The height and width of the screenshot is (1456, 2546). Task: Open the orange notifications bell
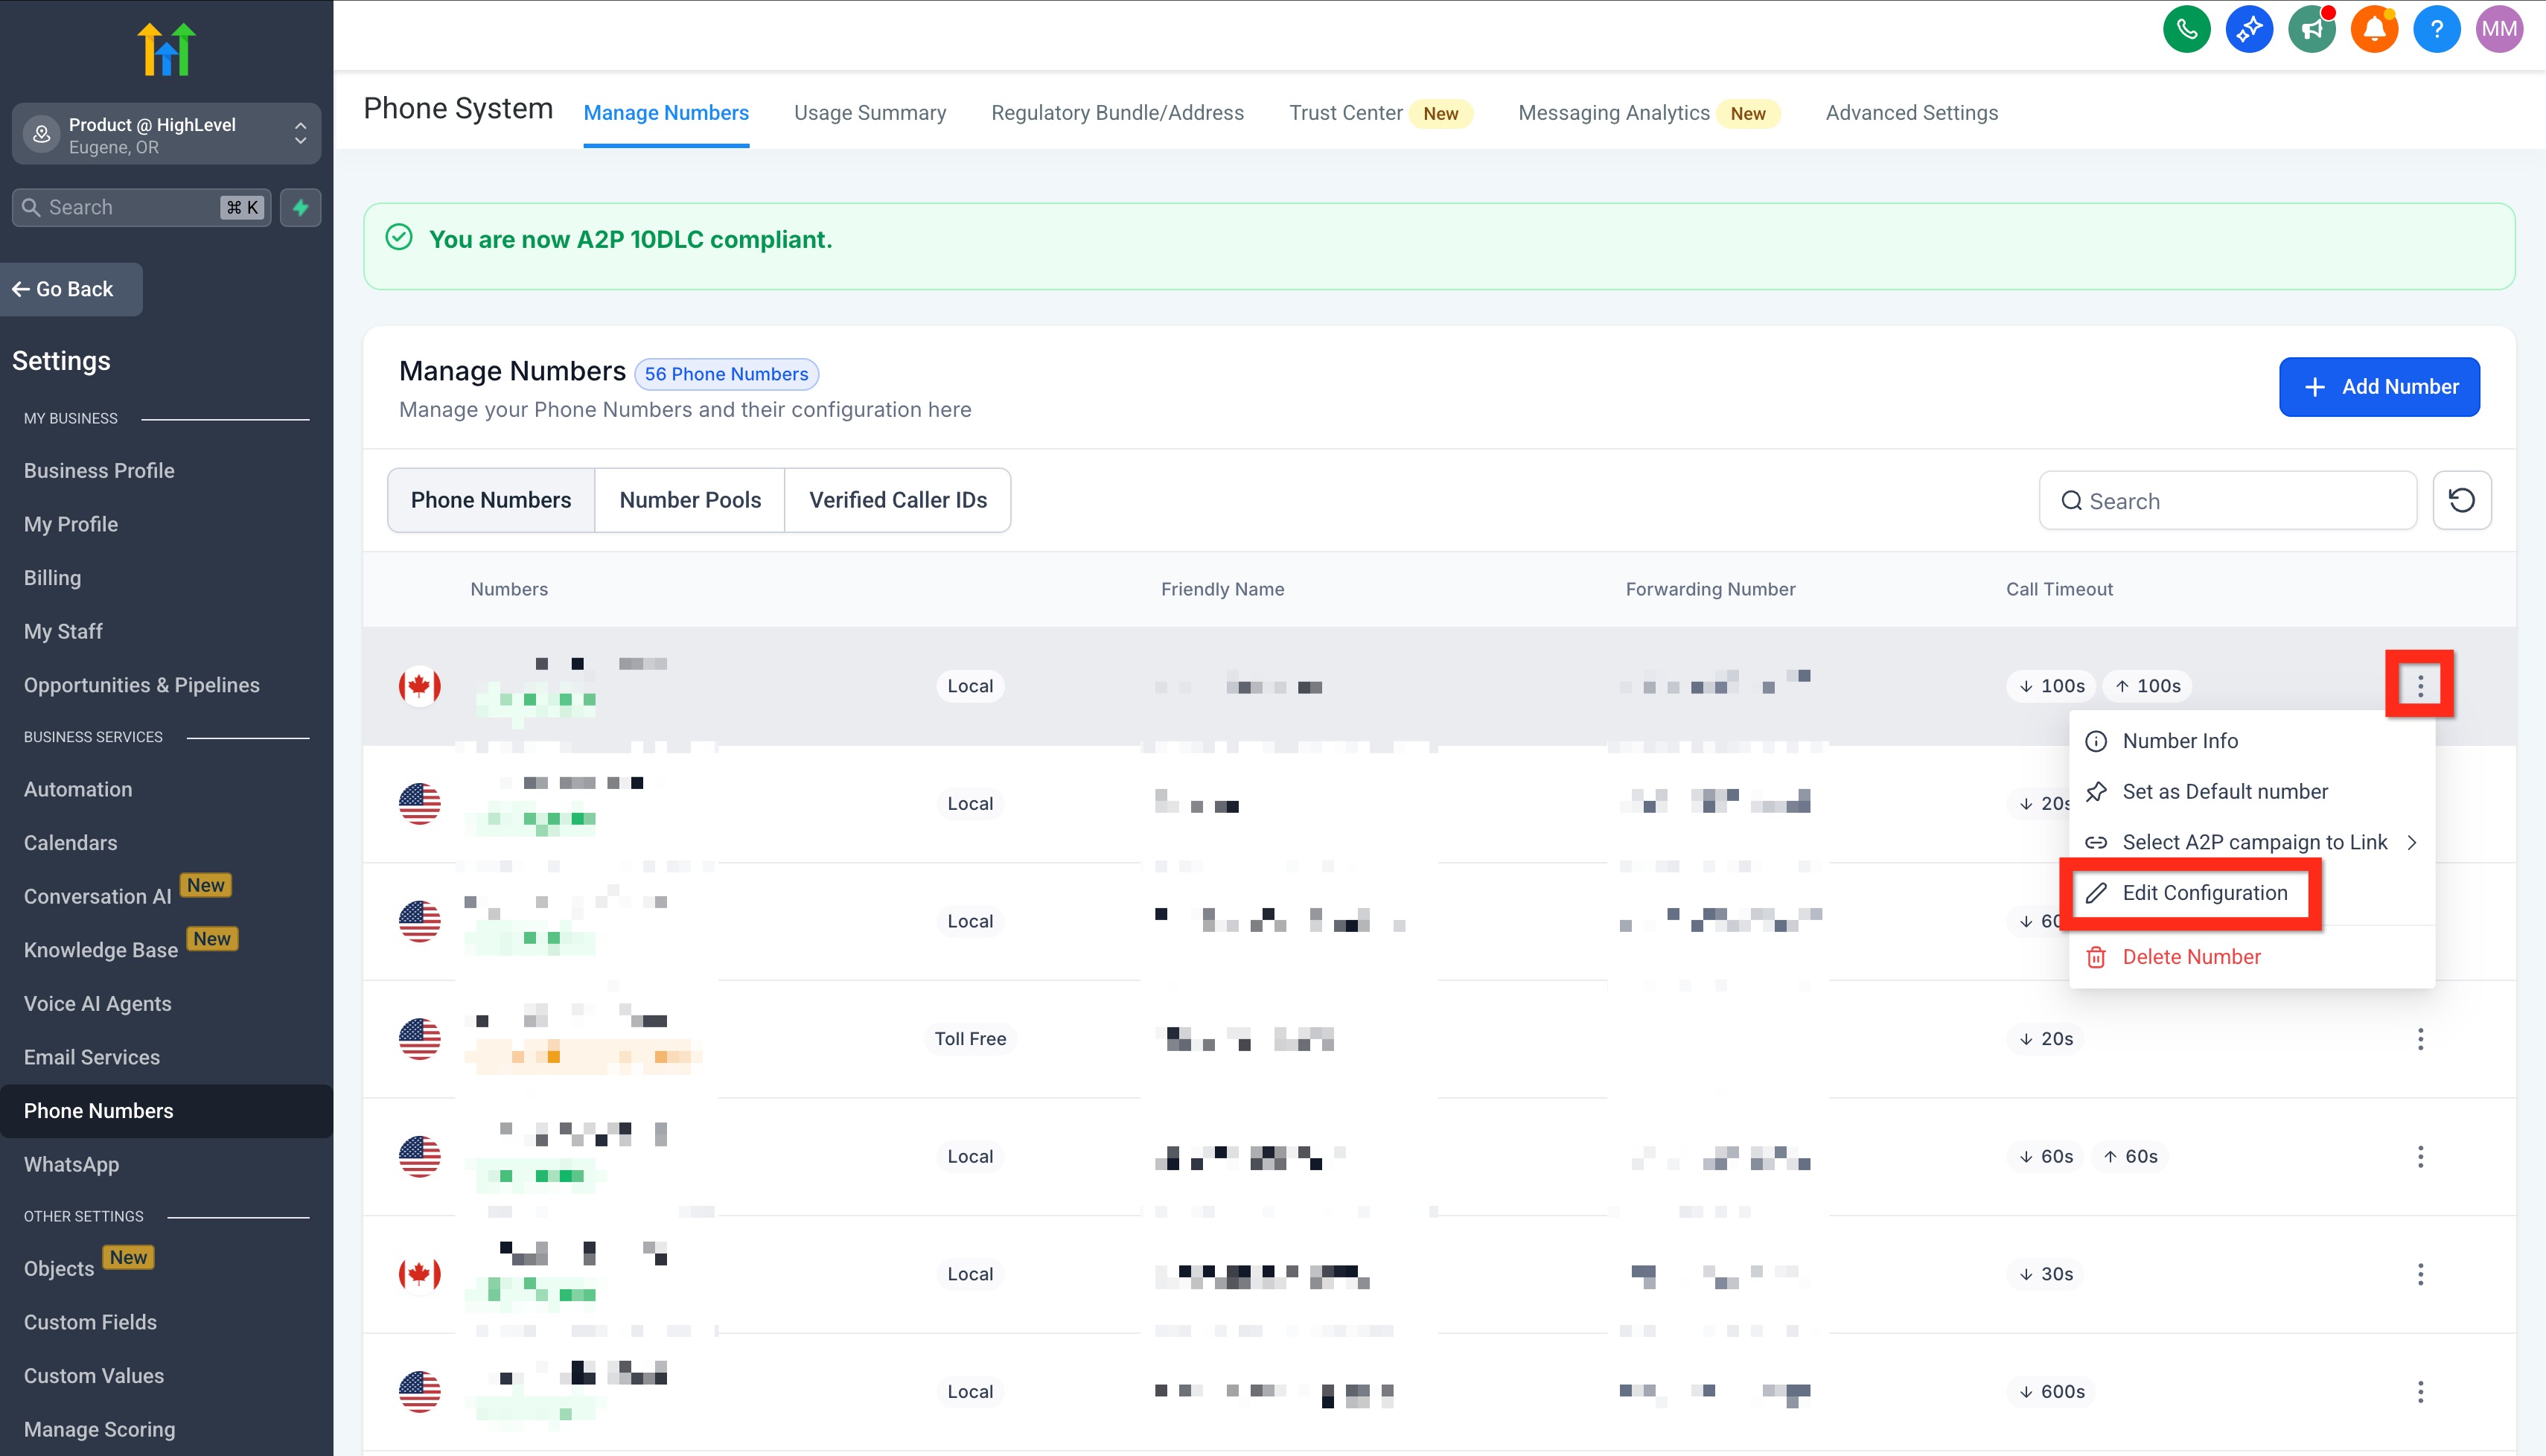coord(2374,29)
